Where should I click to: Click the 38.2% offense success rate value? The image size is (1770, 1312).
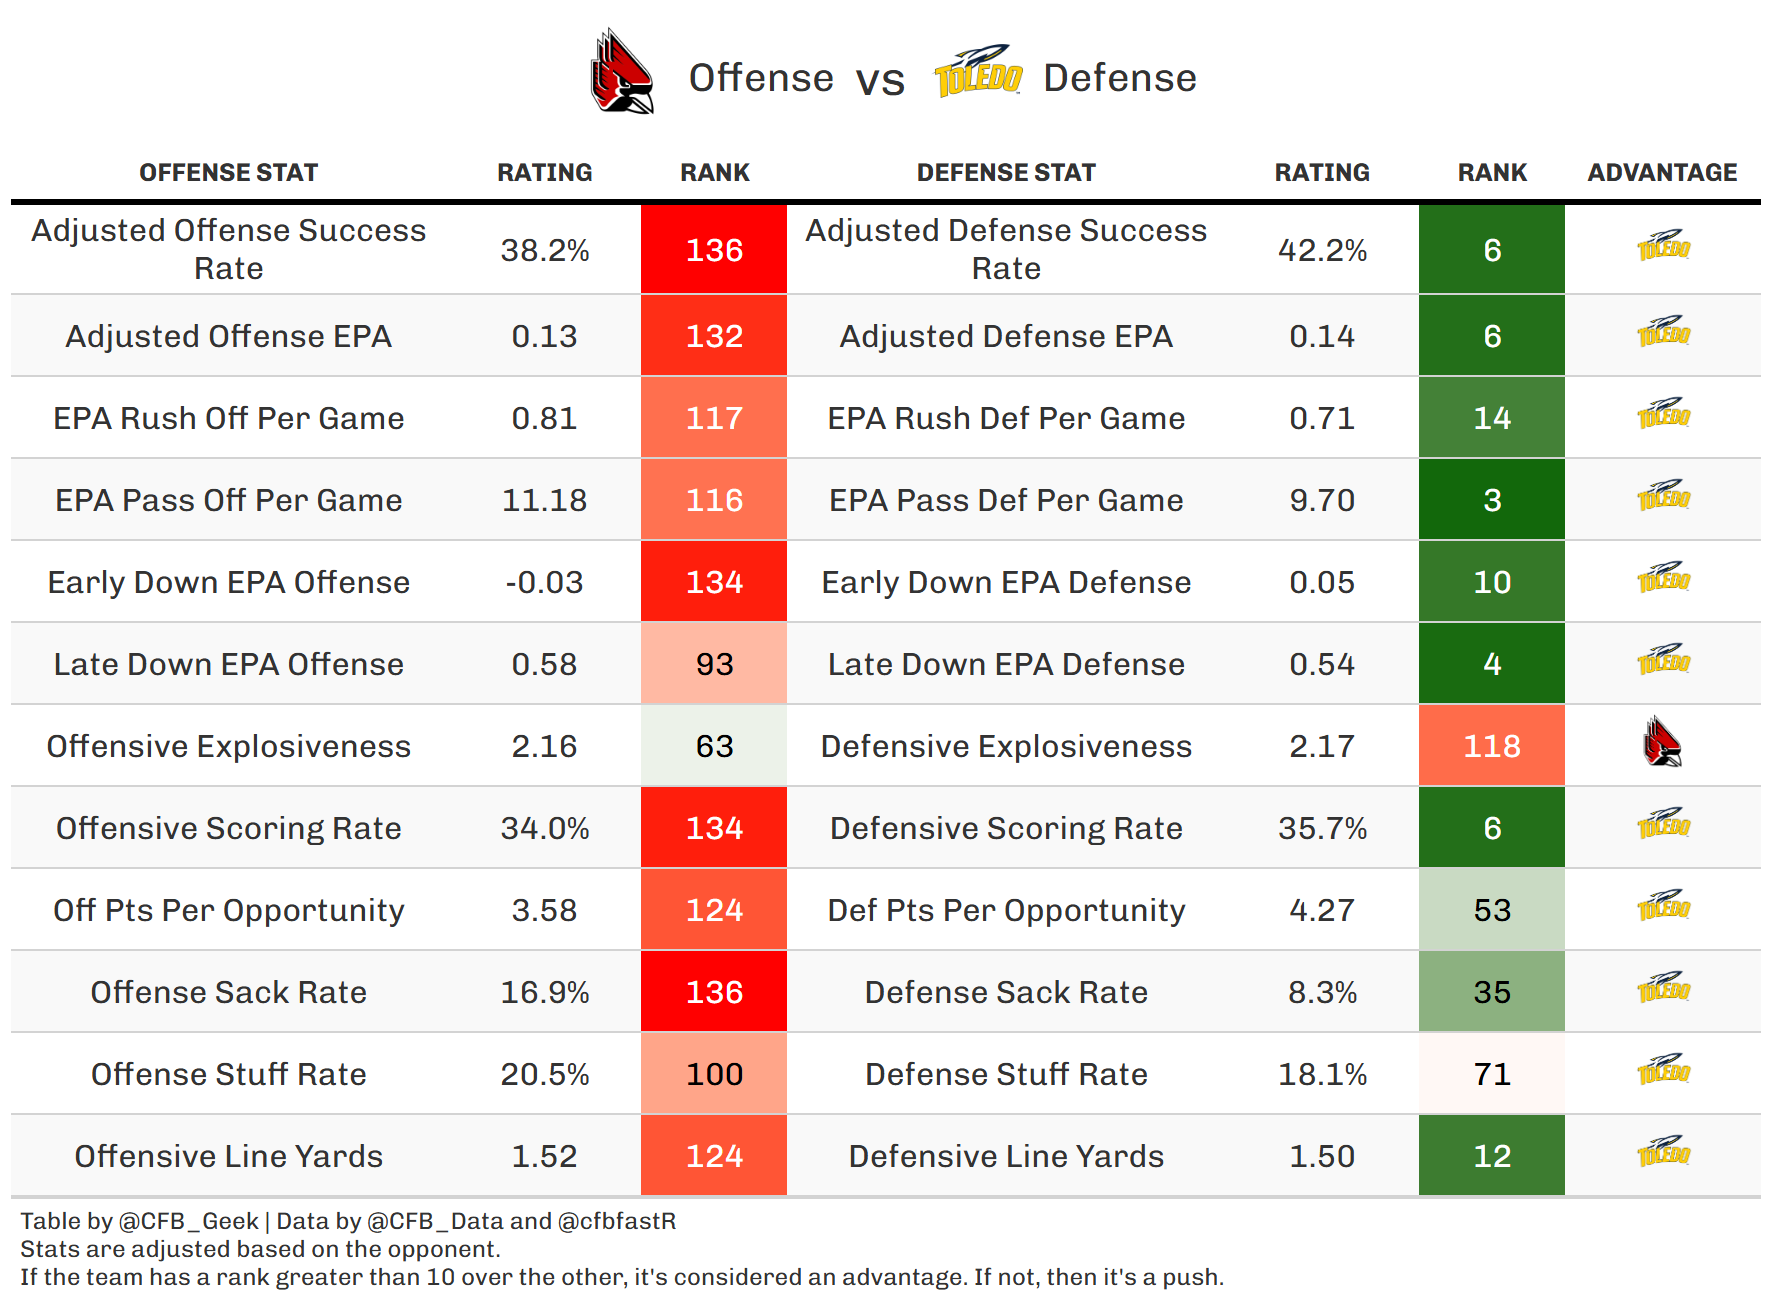(545, 250)
